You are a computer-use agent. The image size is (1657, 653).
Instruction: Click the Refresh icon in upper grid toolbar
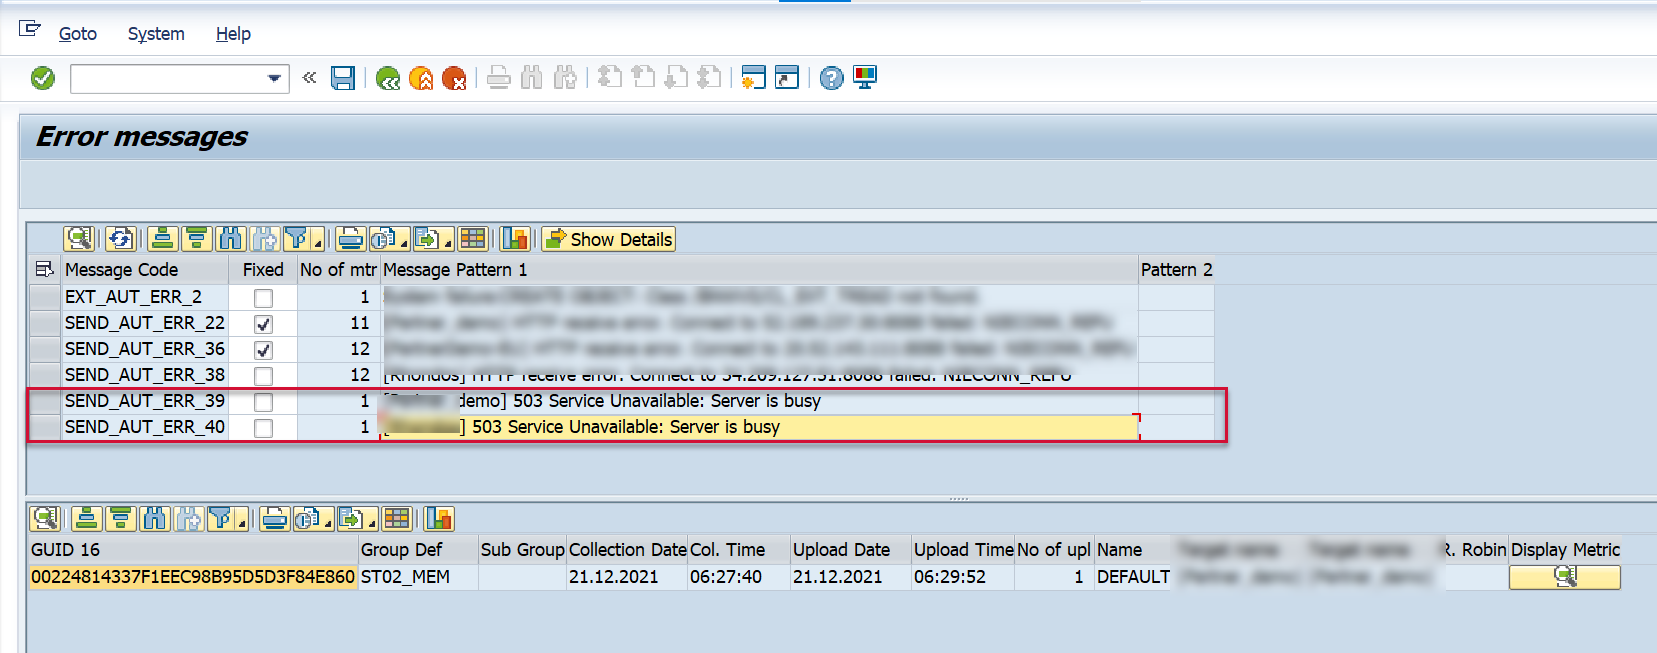(x=120, y=239)
